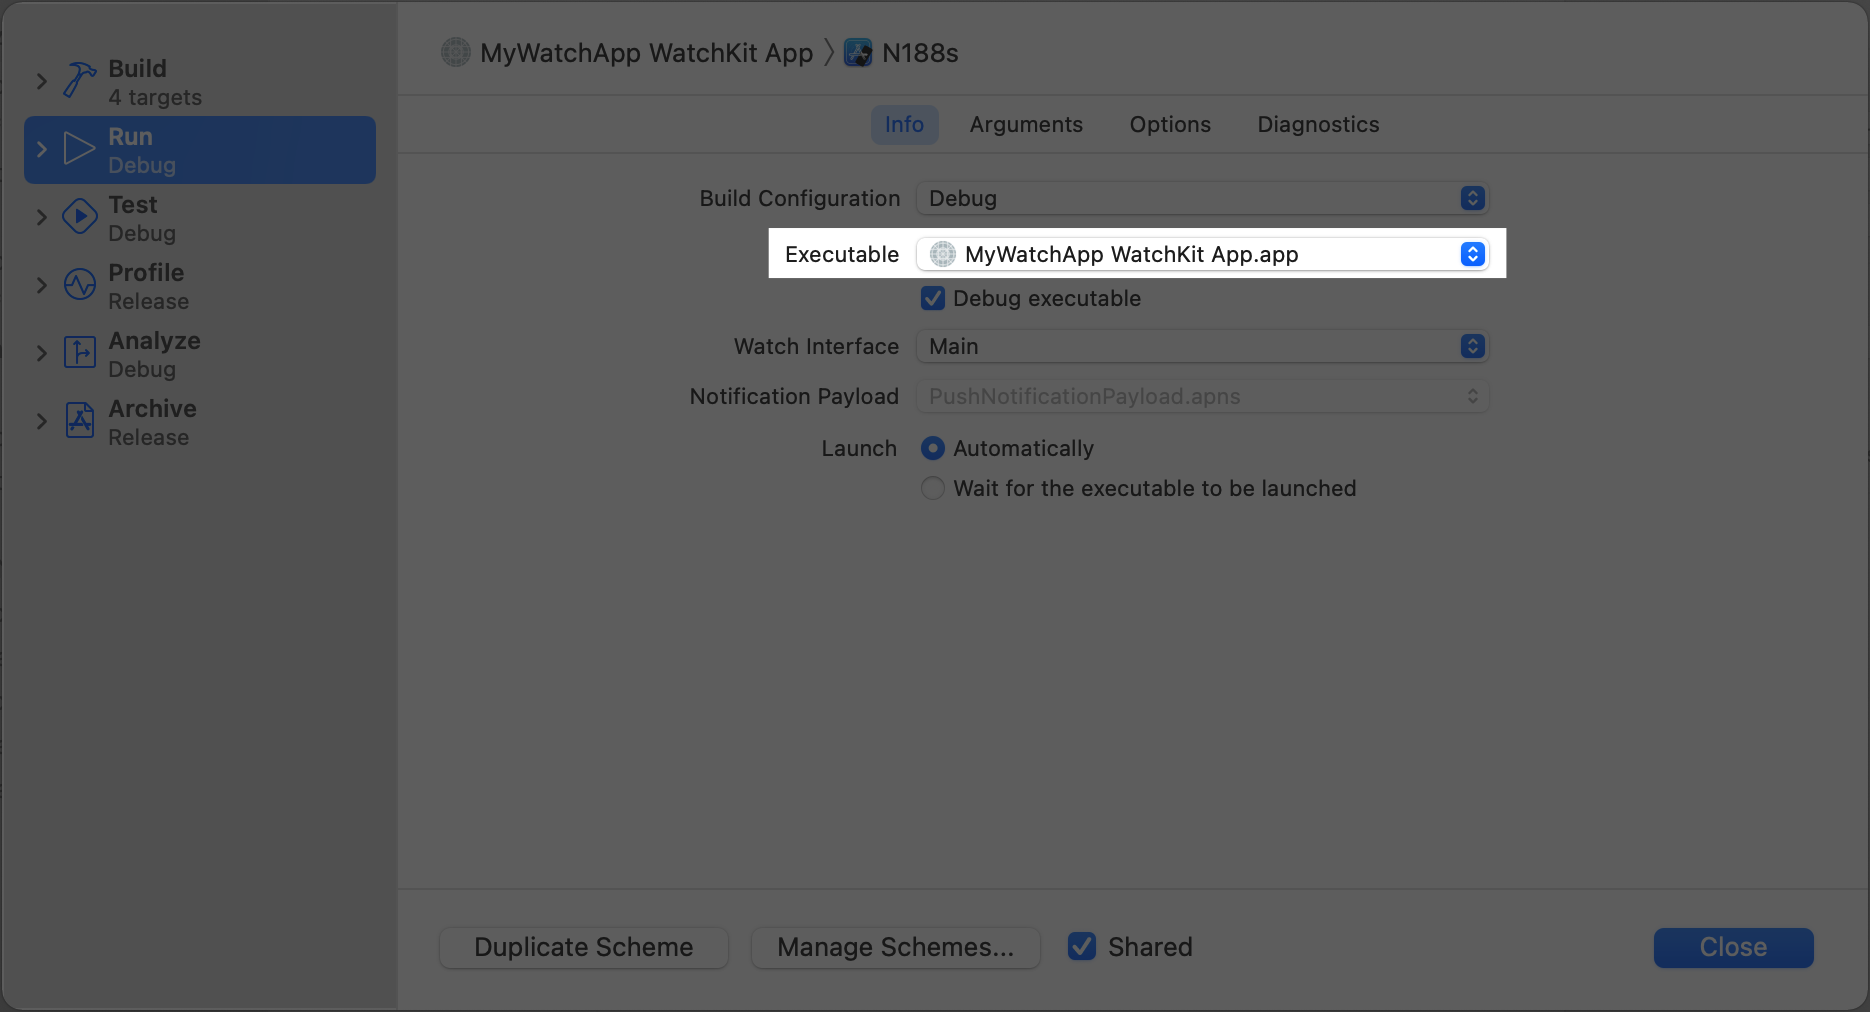
Task: Switch to the Diagnostics tab
Action: coord(1318,125)
